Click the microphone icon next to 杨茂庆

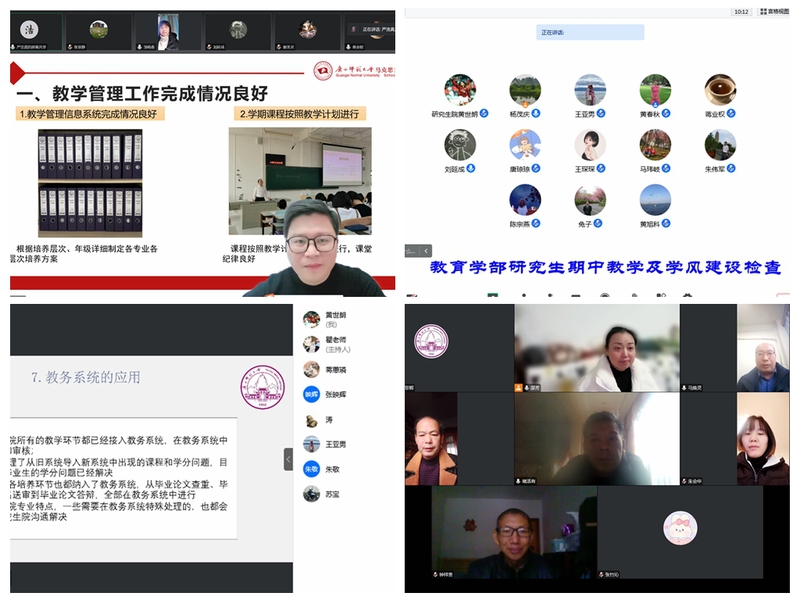(x=536, y=113)
